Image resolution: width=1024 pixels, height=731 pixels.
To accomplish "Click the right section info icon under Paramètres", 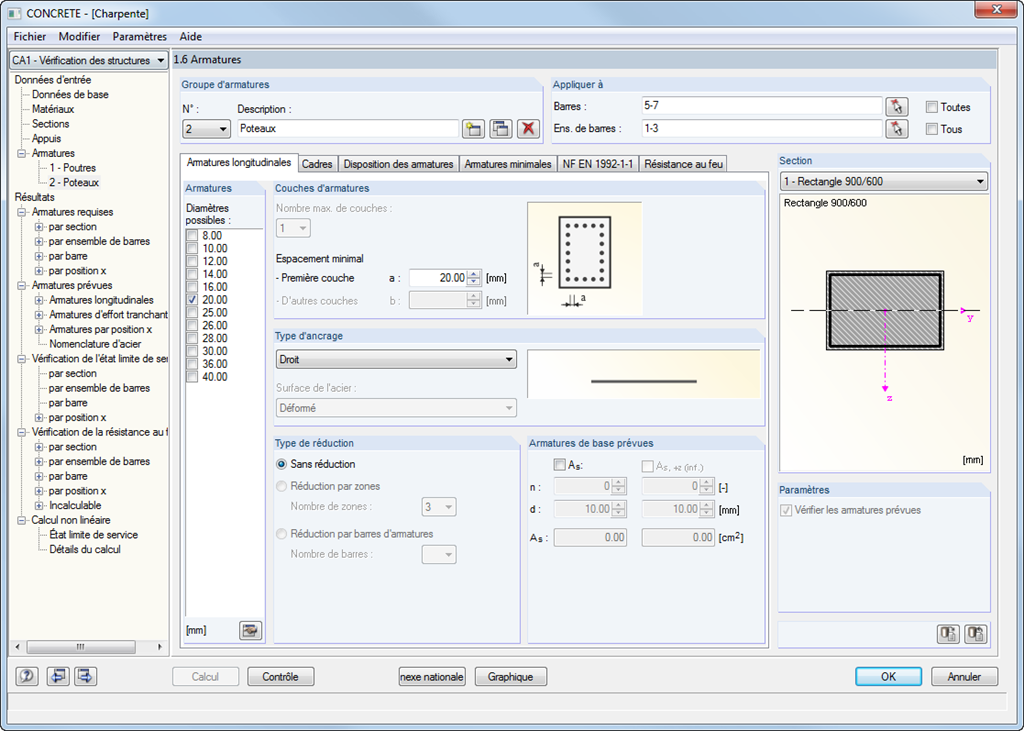I will click(976, 634).
